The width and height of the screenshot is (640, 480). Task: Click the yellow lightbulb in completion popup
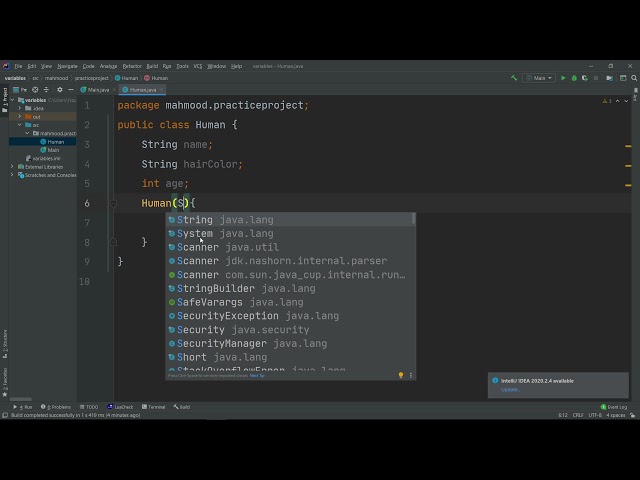[401, 375]
